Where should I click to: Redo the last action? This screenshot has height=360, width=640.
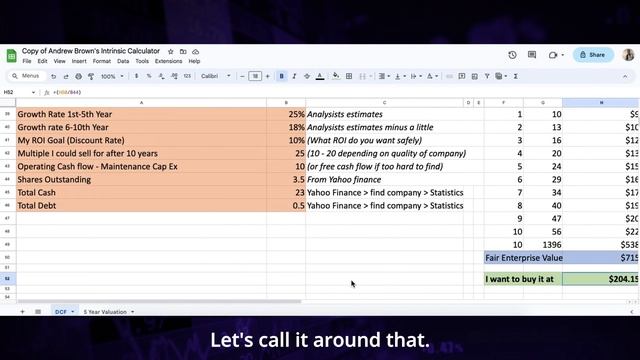point(66,76)
